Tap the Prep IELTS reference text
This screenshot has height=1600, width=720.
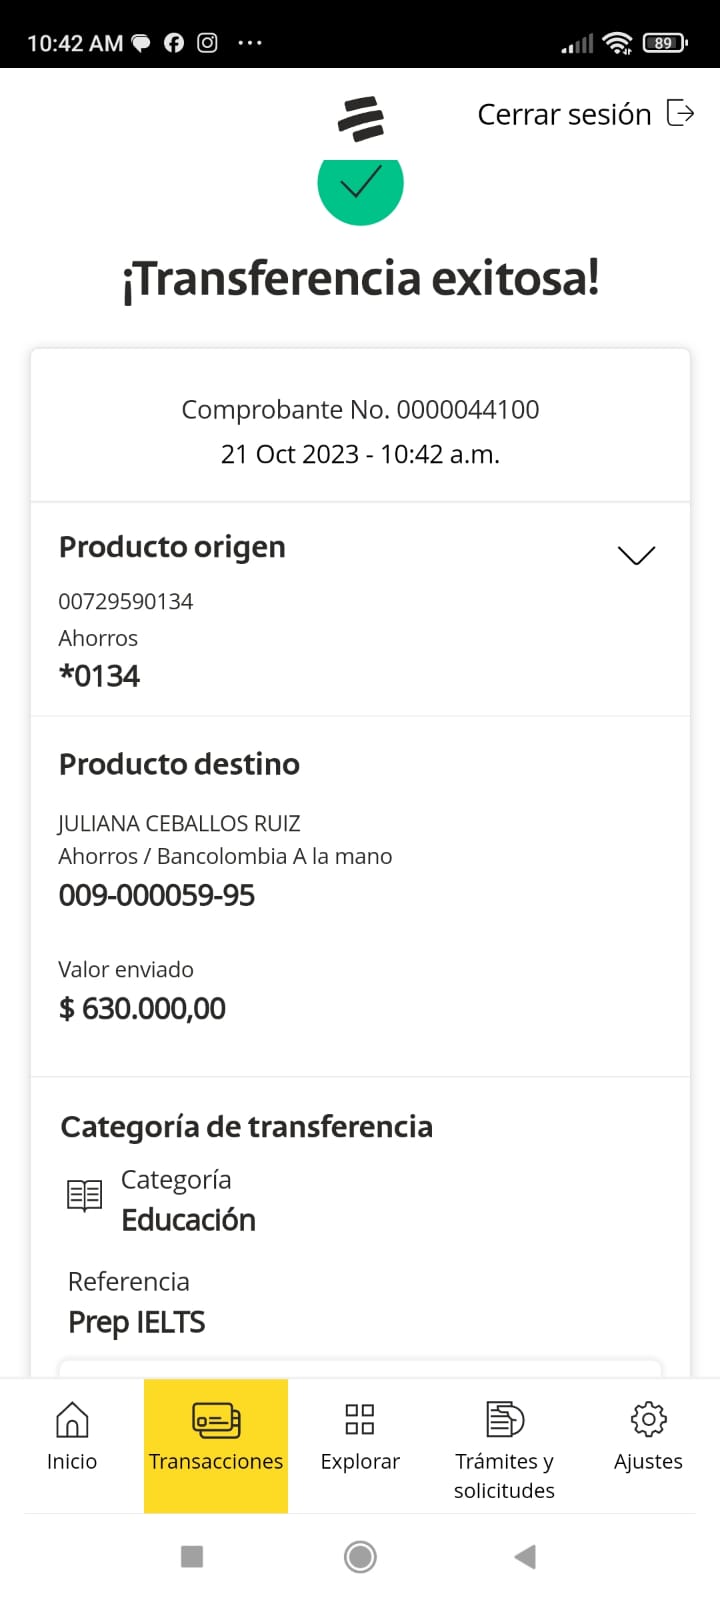137,1322
